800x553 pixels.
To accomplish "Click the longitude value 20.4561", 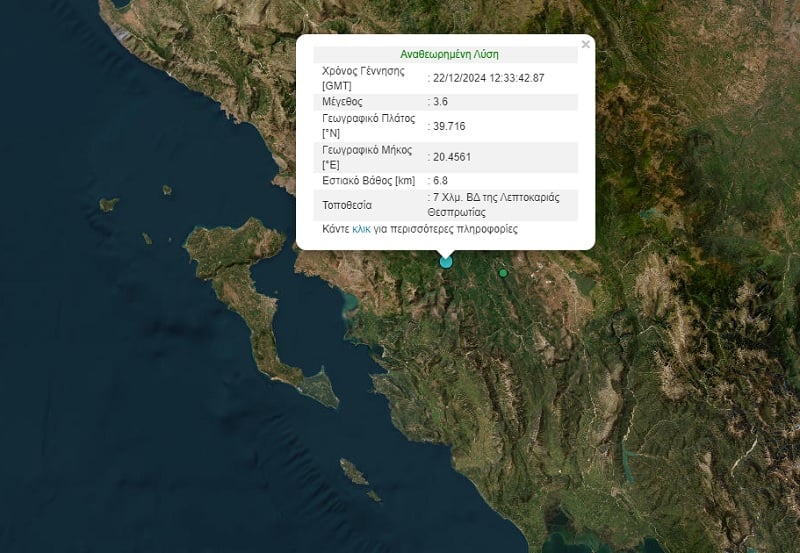I will (x=452, y=157).
